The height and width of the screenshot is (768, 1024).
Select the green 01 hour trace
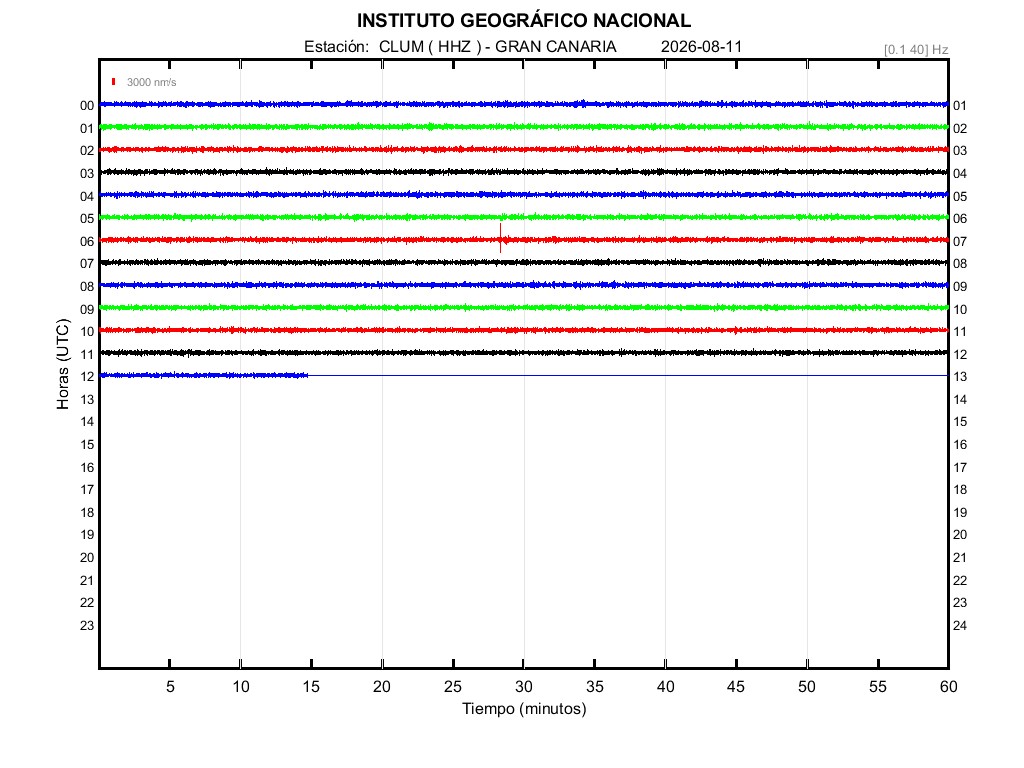(x=524, y=127)
